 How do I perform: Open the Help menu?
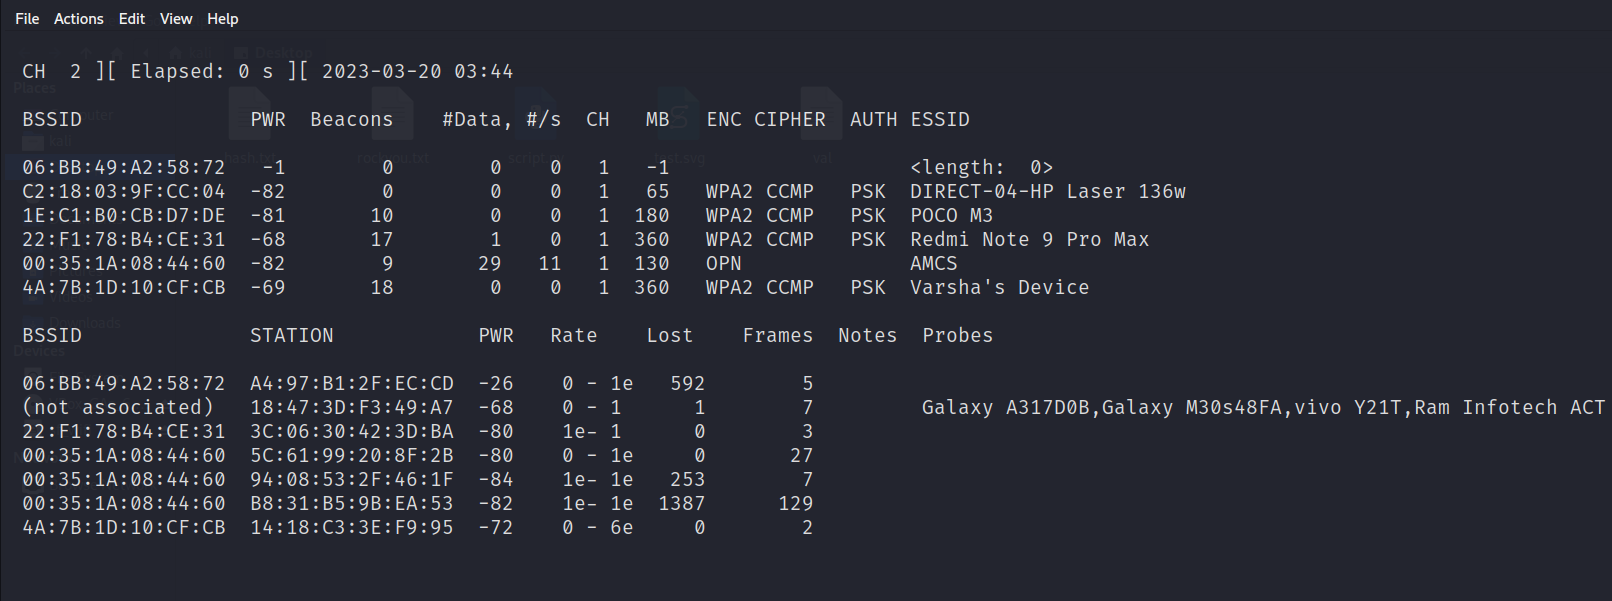pyautogui.click(x=222, y=18)
